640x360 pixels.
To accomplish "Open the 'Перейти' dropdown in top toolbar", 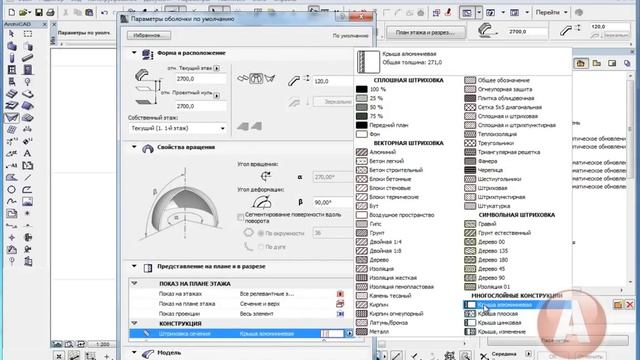I will coord(551,13).
